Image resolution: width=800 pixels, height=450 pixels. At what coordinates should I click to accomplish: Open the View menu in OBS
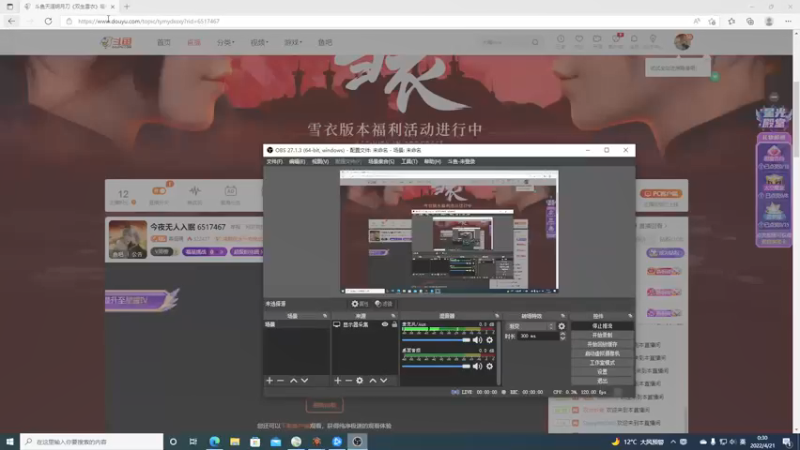320,162
